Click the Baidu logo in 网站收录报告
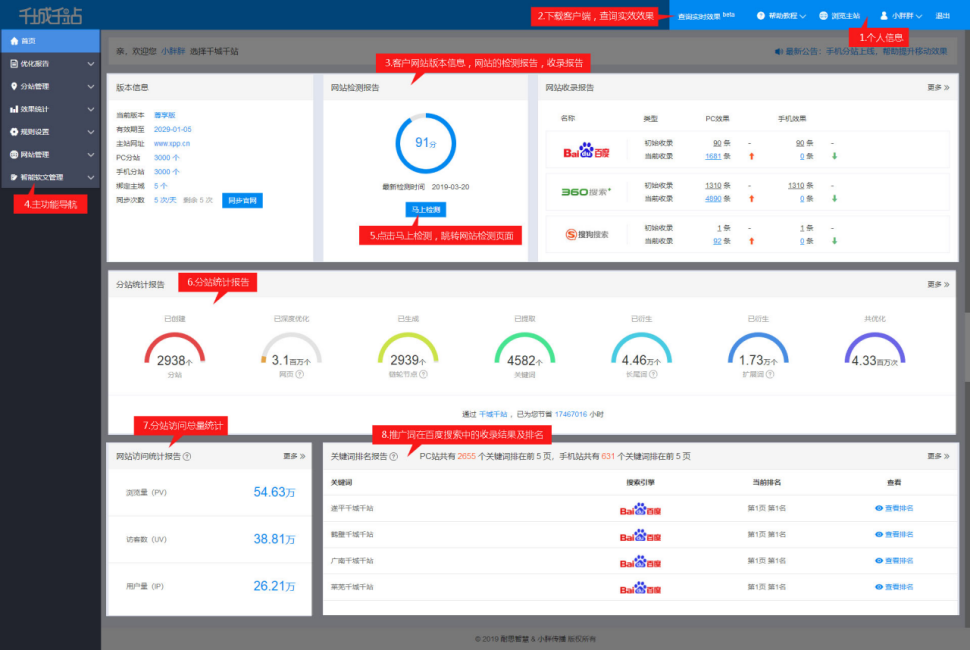Image resolution: width=971 pixels, height=651 pixels. click(585, 150)
